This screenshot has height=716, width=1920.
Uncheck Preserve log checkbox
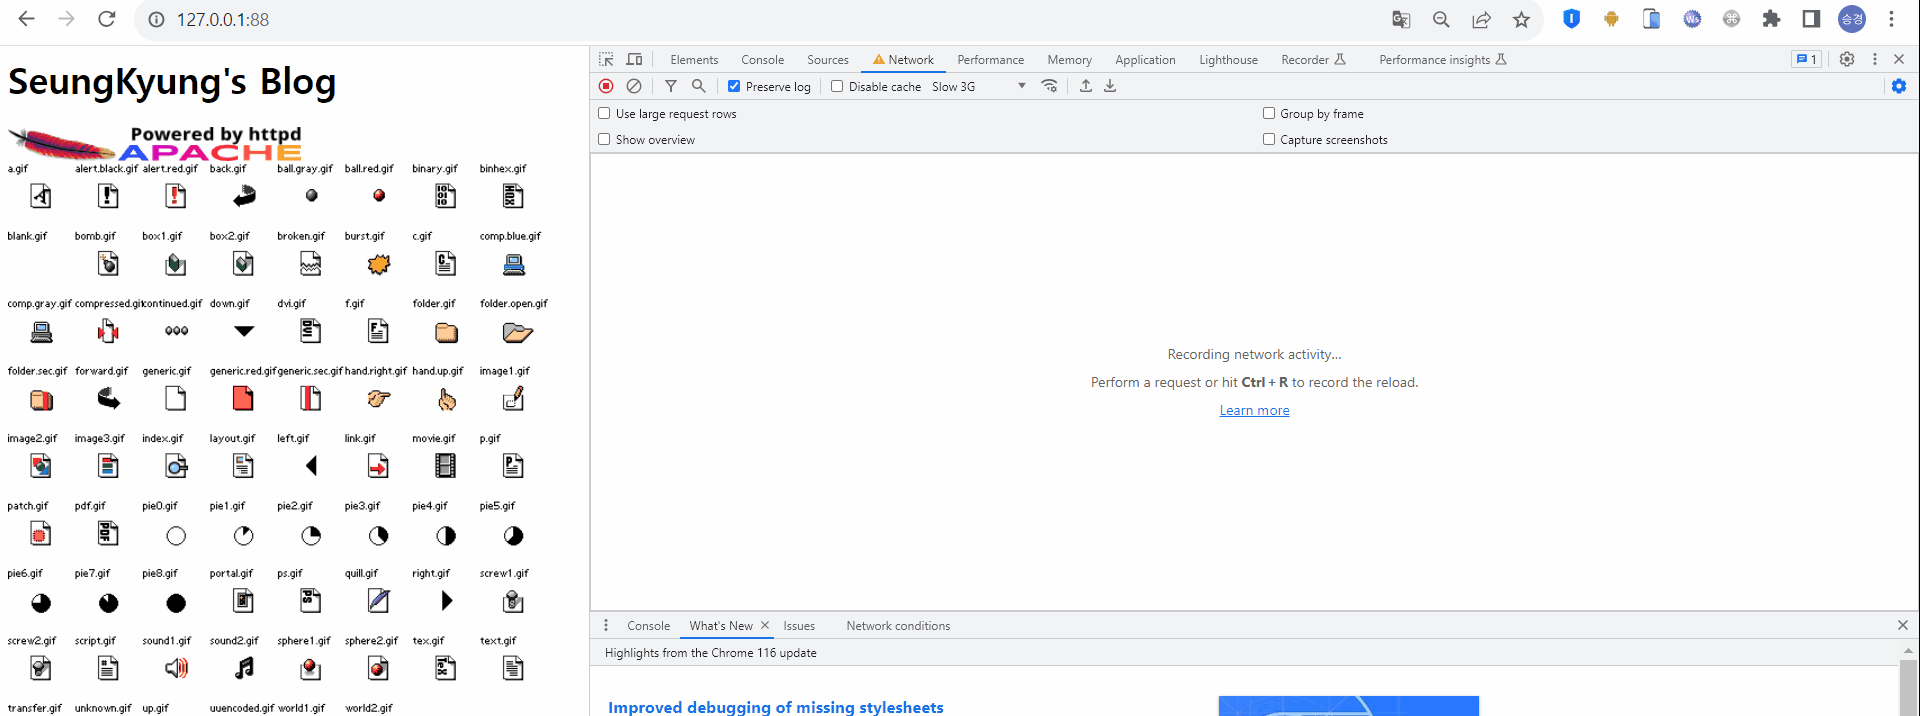click(734, 86)
